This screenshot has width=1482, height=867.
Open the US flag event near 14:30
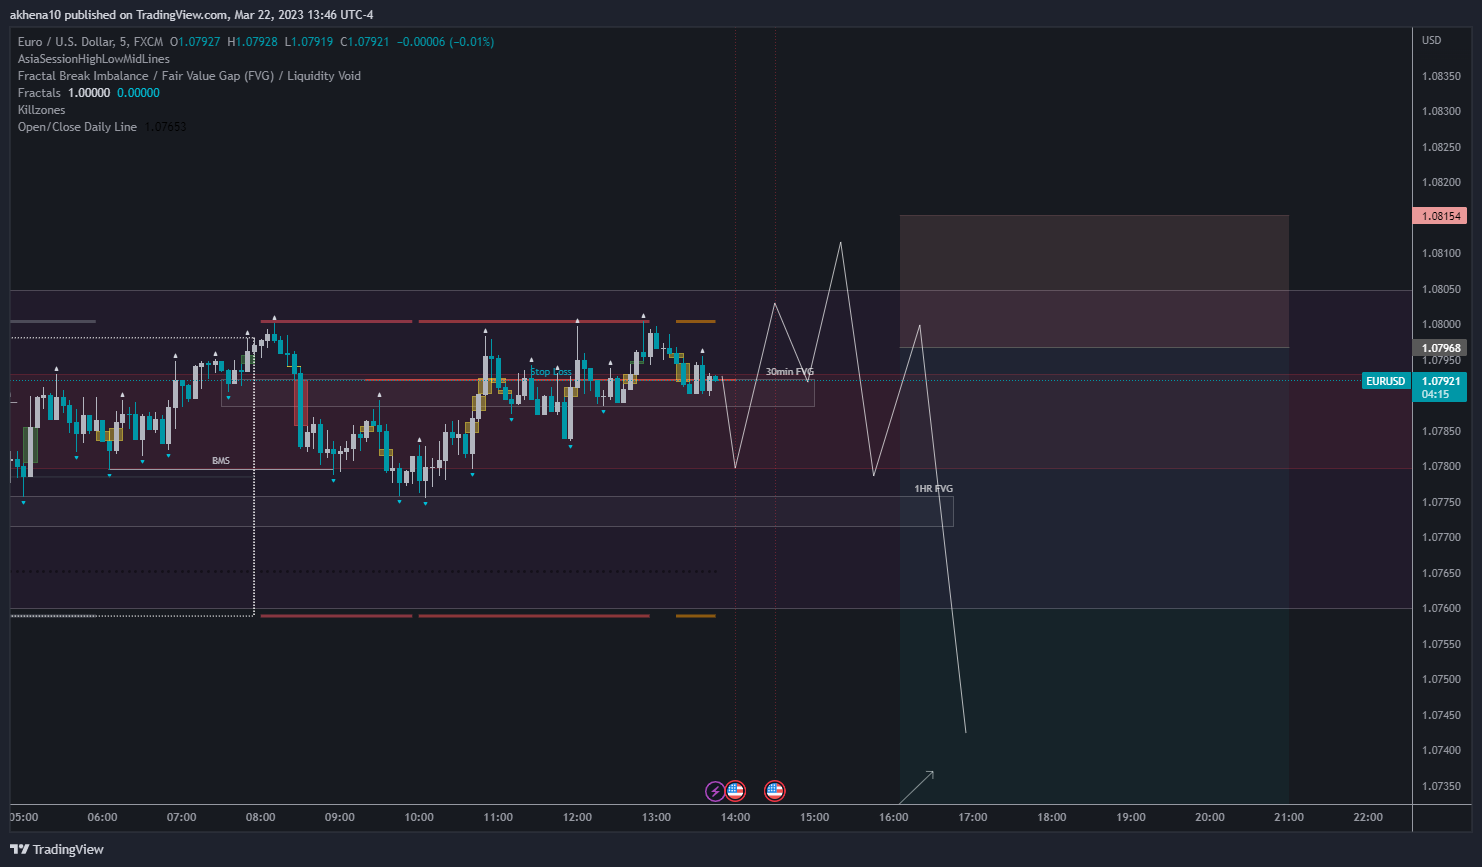coord(774,791)
